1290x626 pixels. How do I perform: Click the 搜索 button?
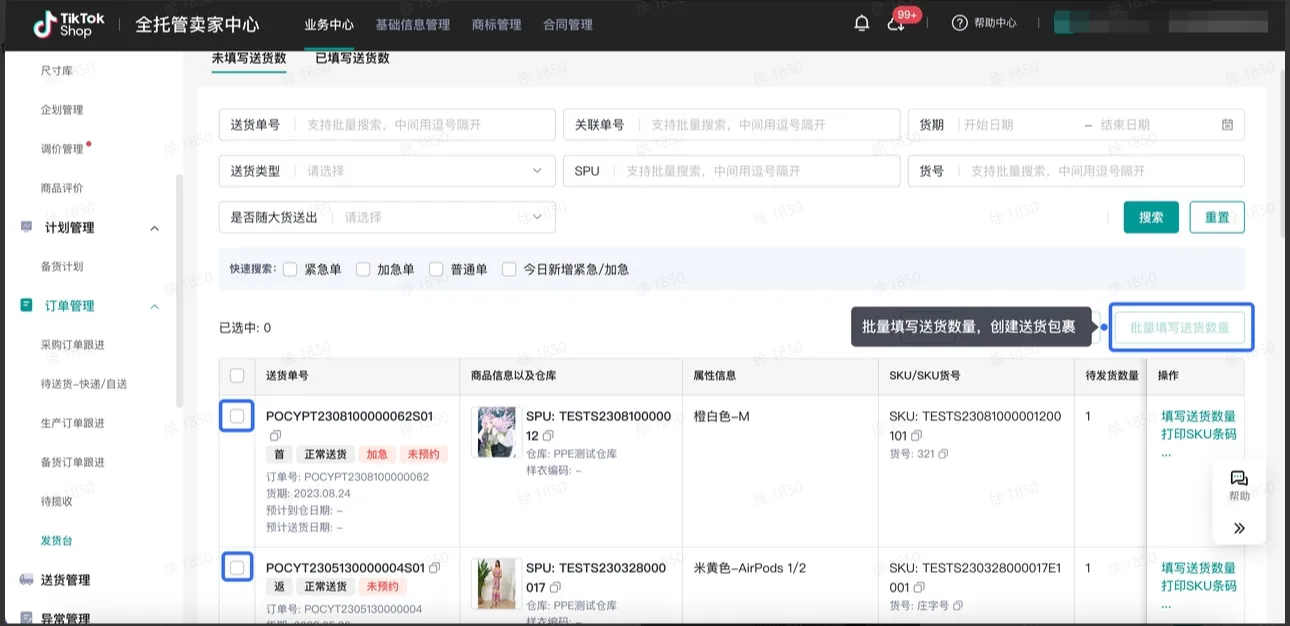[1151, 217]
